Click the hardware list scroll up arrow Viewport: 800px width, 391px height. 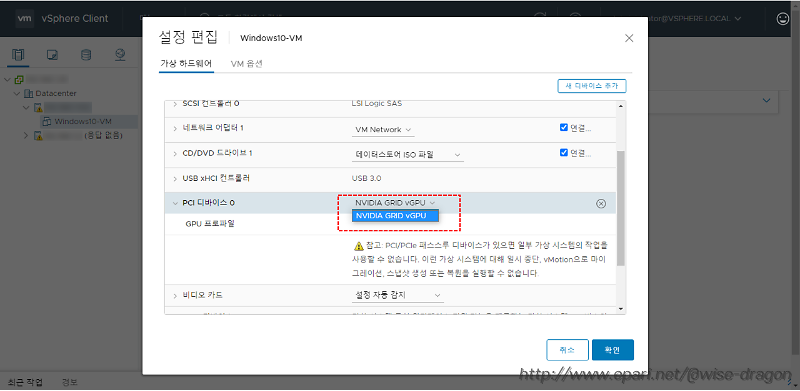tap(621, 106)
